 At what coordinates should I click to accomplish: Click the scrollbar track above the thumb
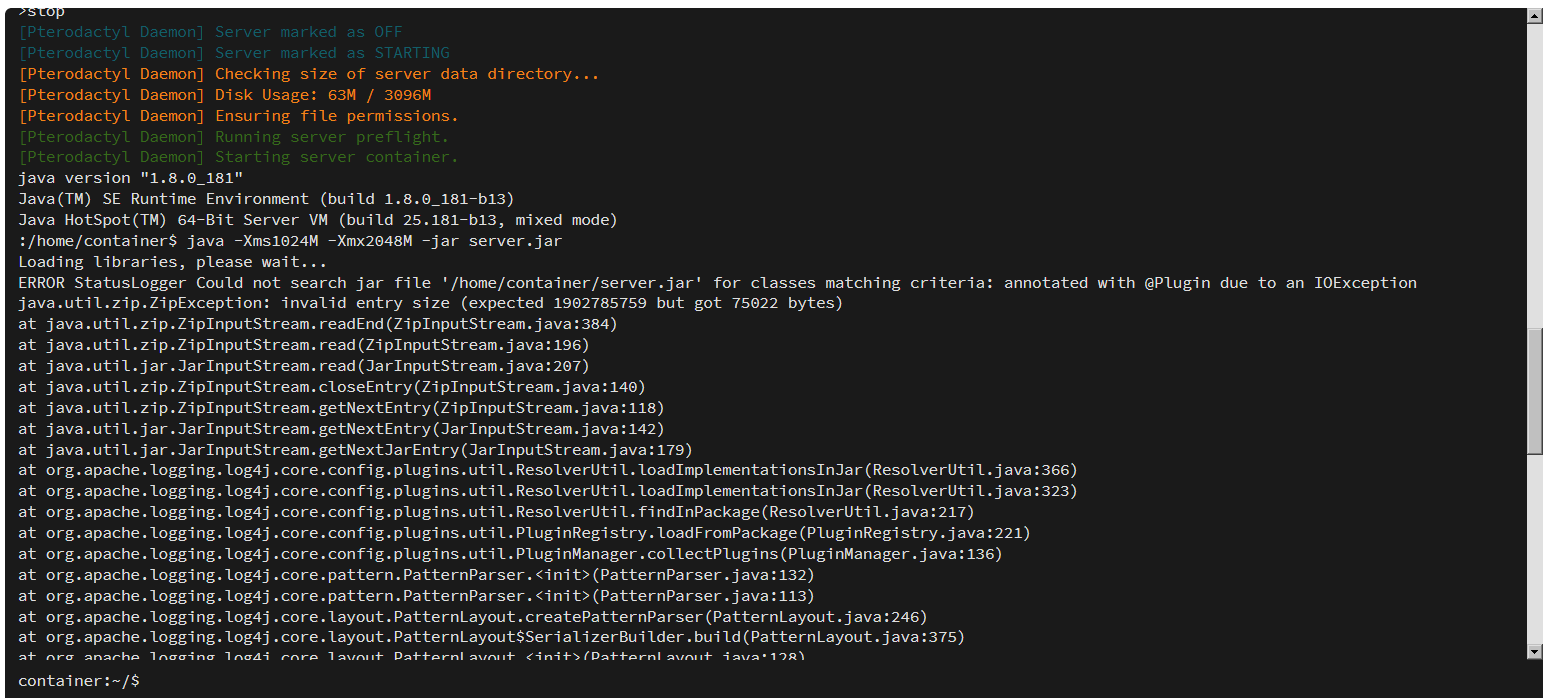[1535, 170]
